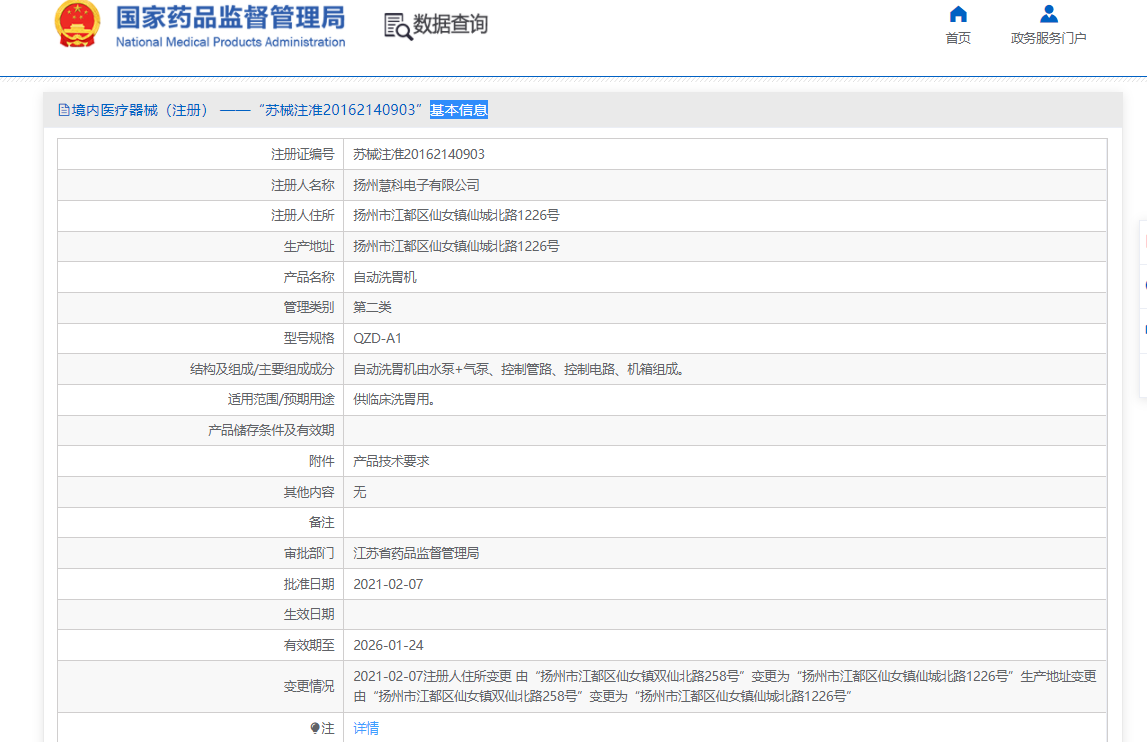Click the 批准日期 label

click(x=309, y=584)
